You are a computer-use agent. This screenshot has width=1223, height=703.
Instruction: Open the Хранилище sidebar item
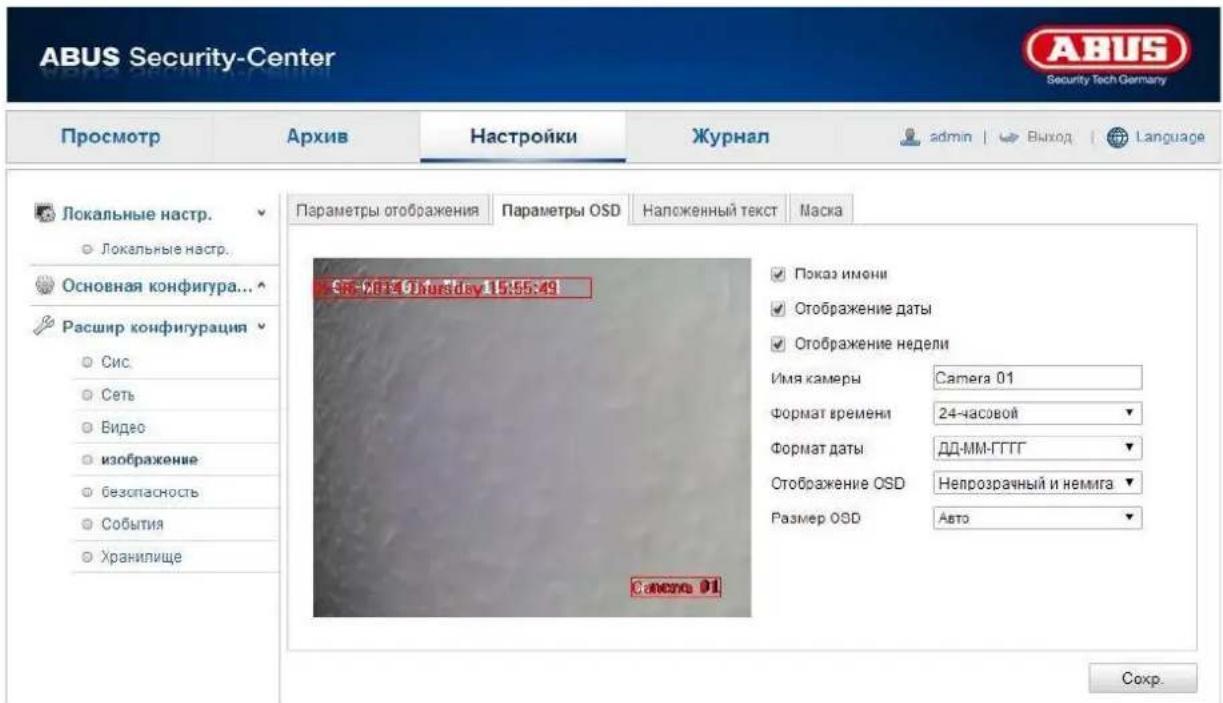pos(140,556)
